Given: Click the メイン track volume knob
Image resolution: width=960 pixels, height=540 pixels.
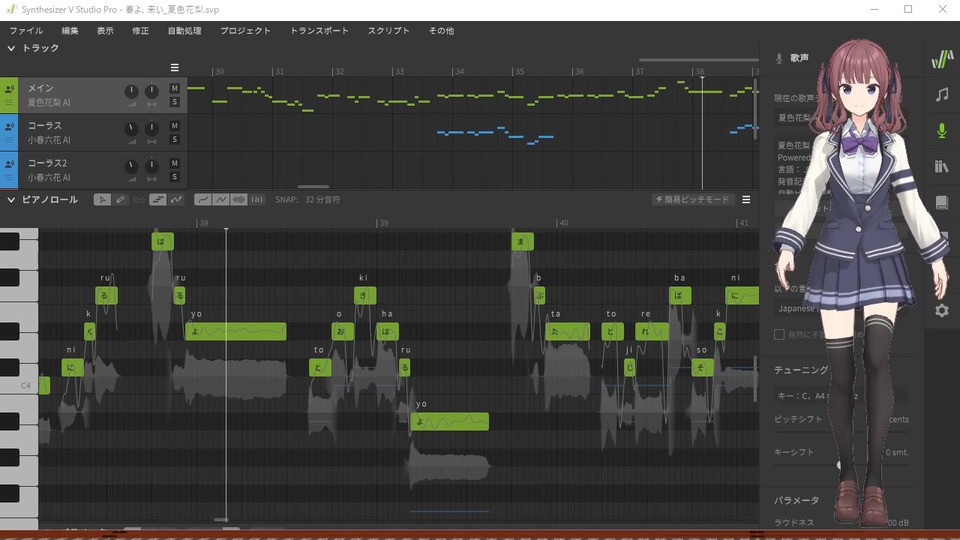Looking at the screenshot, I should click(x=131, y=91).
